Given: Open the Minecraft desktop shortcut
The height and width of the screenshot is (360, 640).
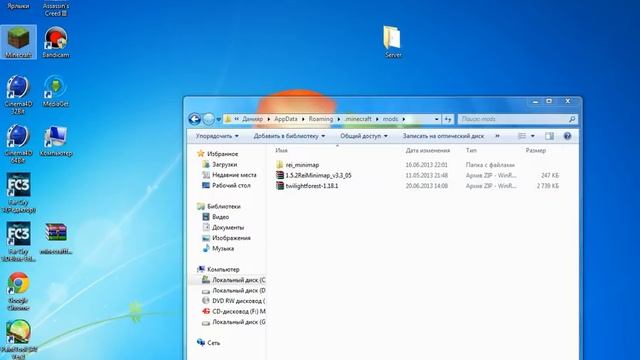Looking at the screenshot, I should click(18, 42).
